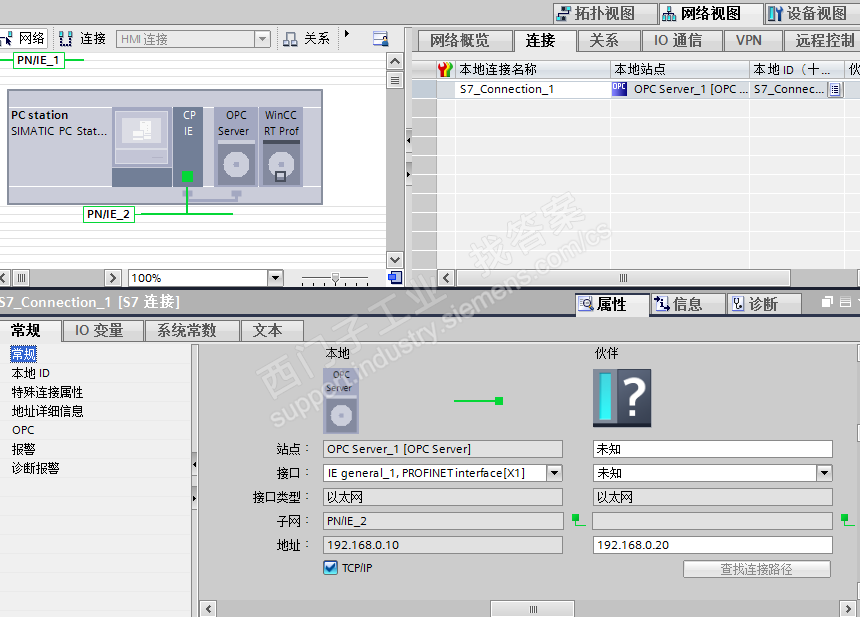Viewport: 860px width, 617px height.
Task: Click the Find connection path button
Action: coord(757,569)
